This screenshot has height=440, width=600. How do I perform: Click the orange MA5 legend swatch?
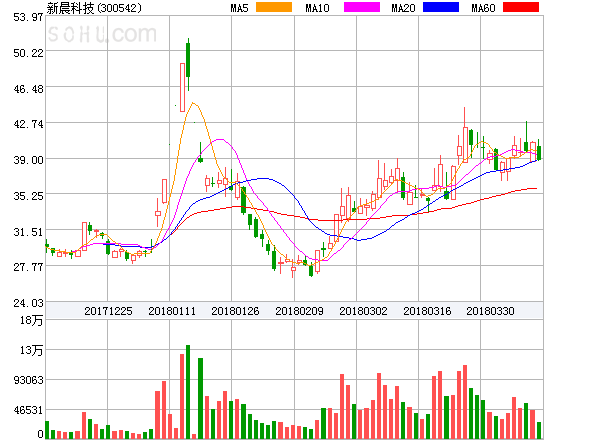pyautogui.click(x=274, y=7)
